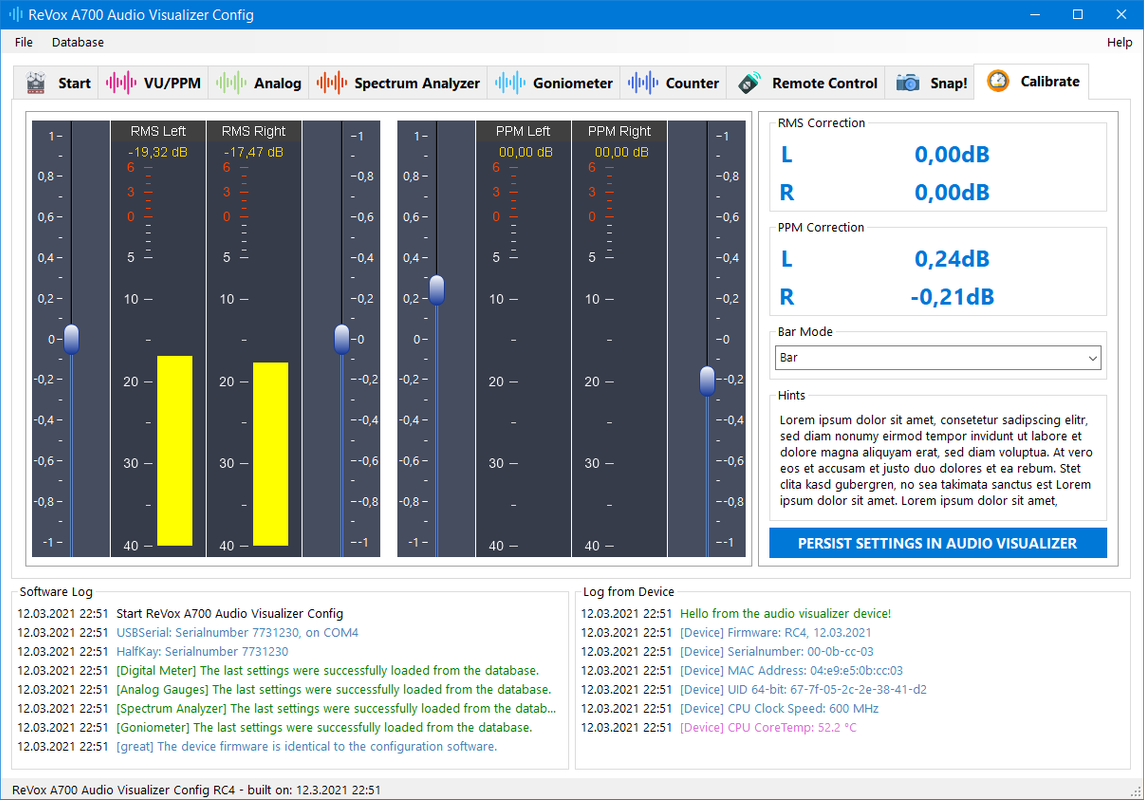Click the PPM Left correction slider thumb
Image resolution: width=1144 pixels, height=800 pixels.
click(437, 290)
